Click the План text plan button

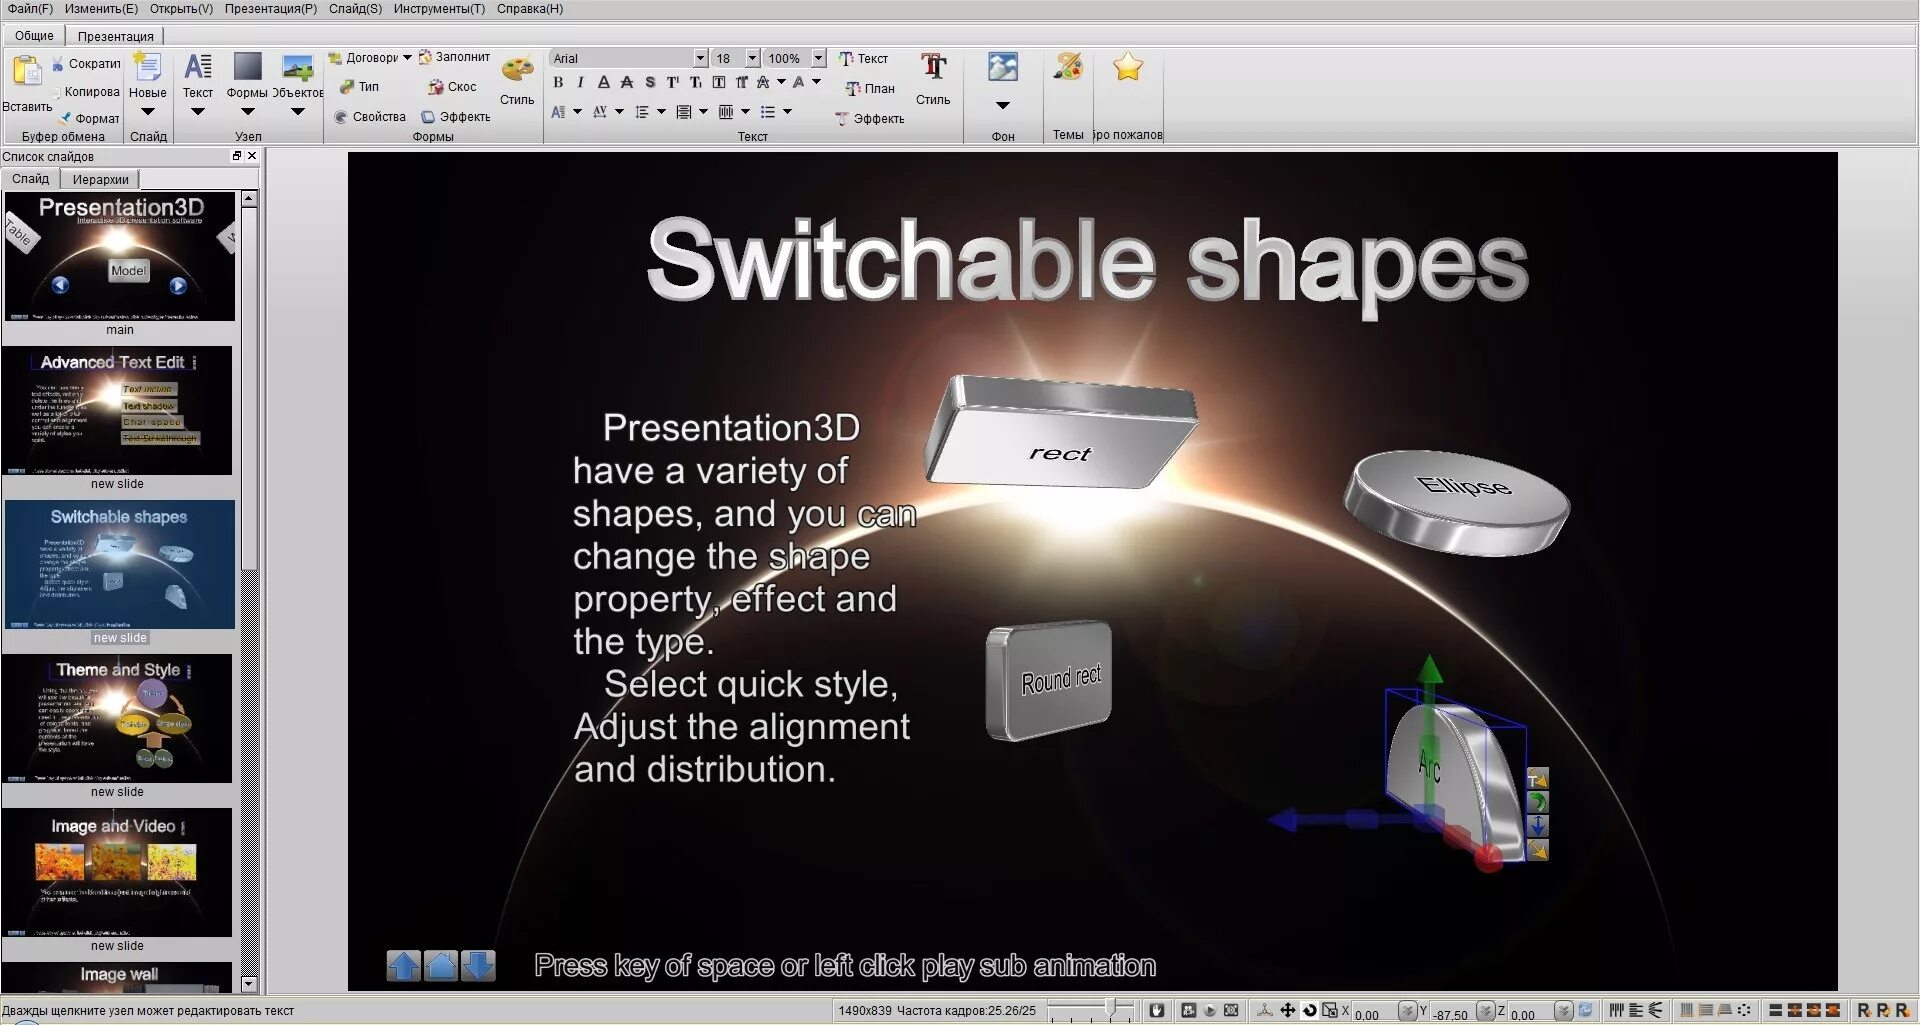coord(870,89)
